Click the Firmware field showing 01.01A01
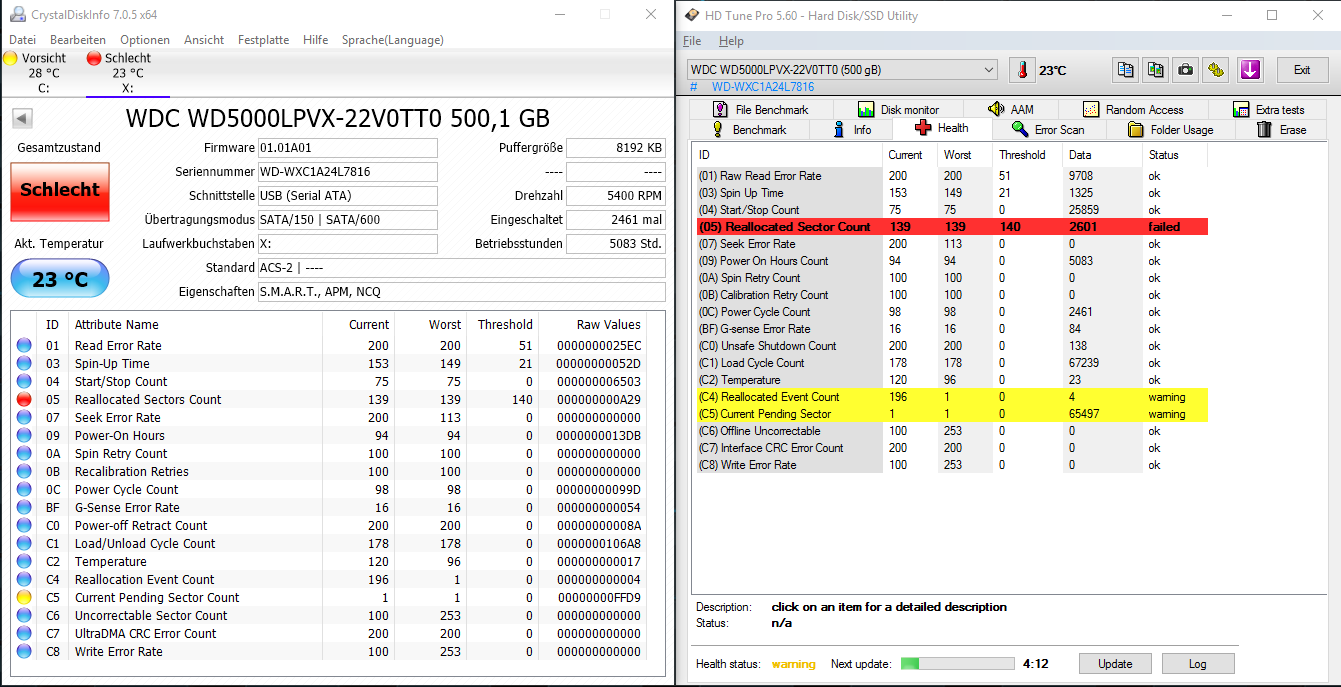 [347, 148]
